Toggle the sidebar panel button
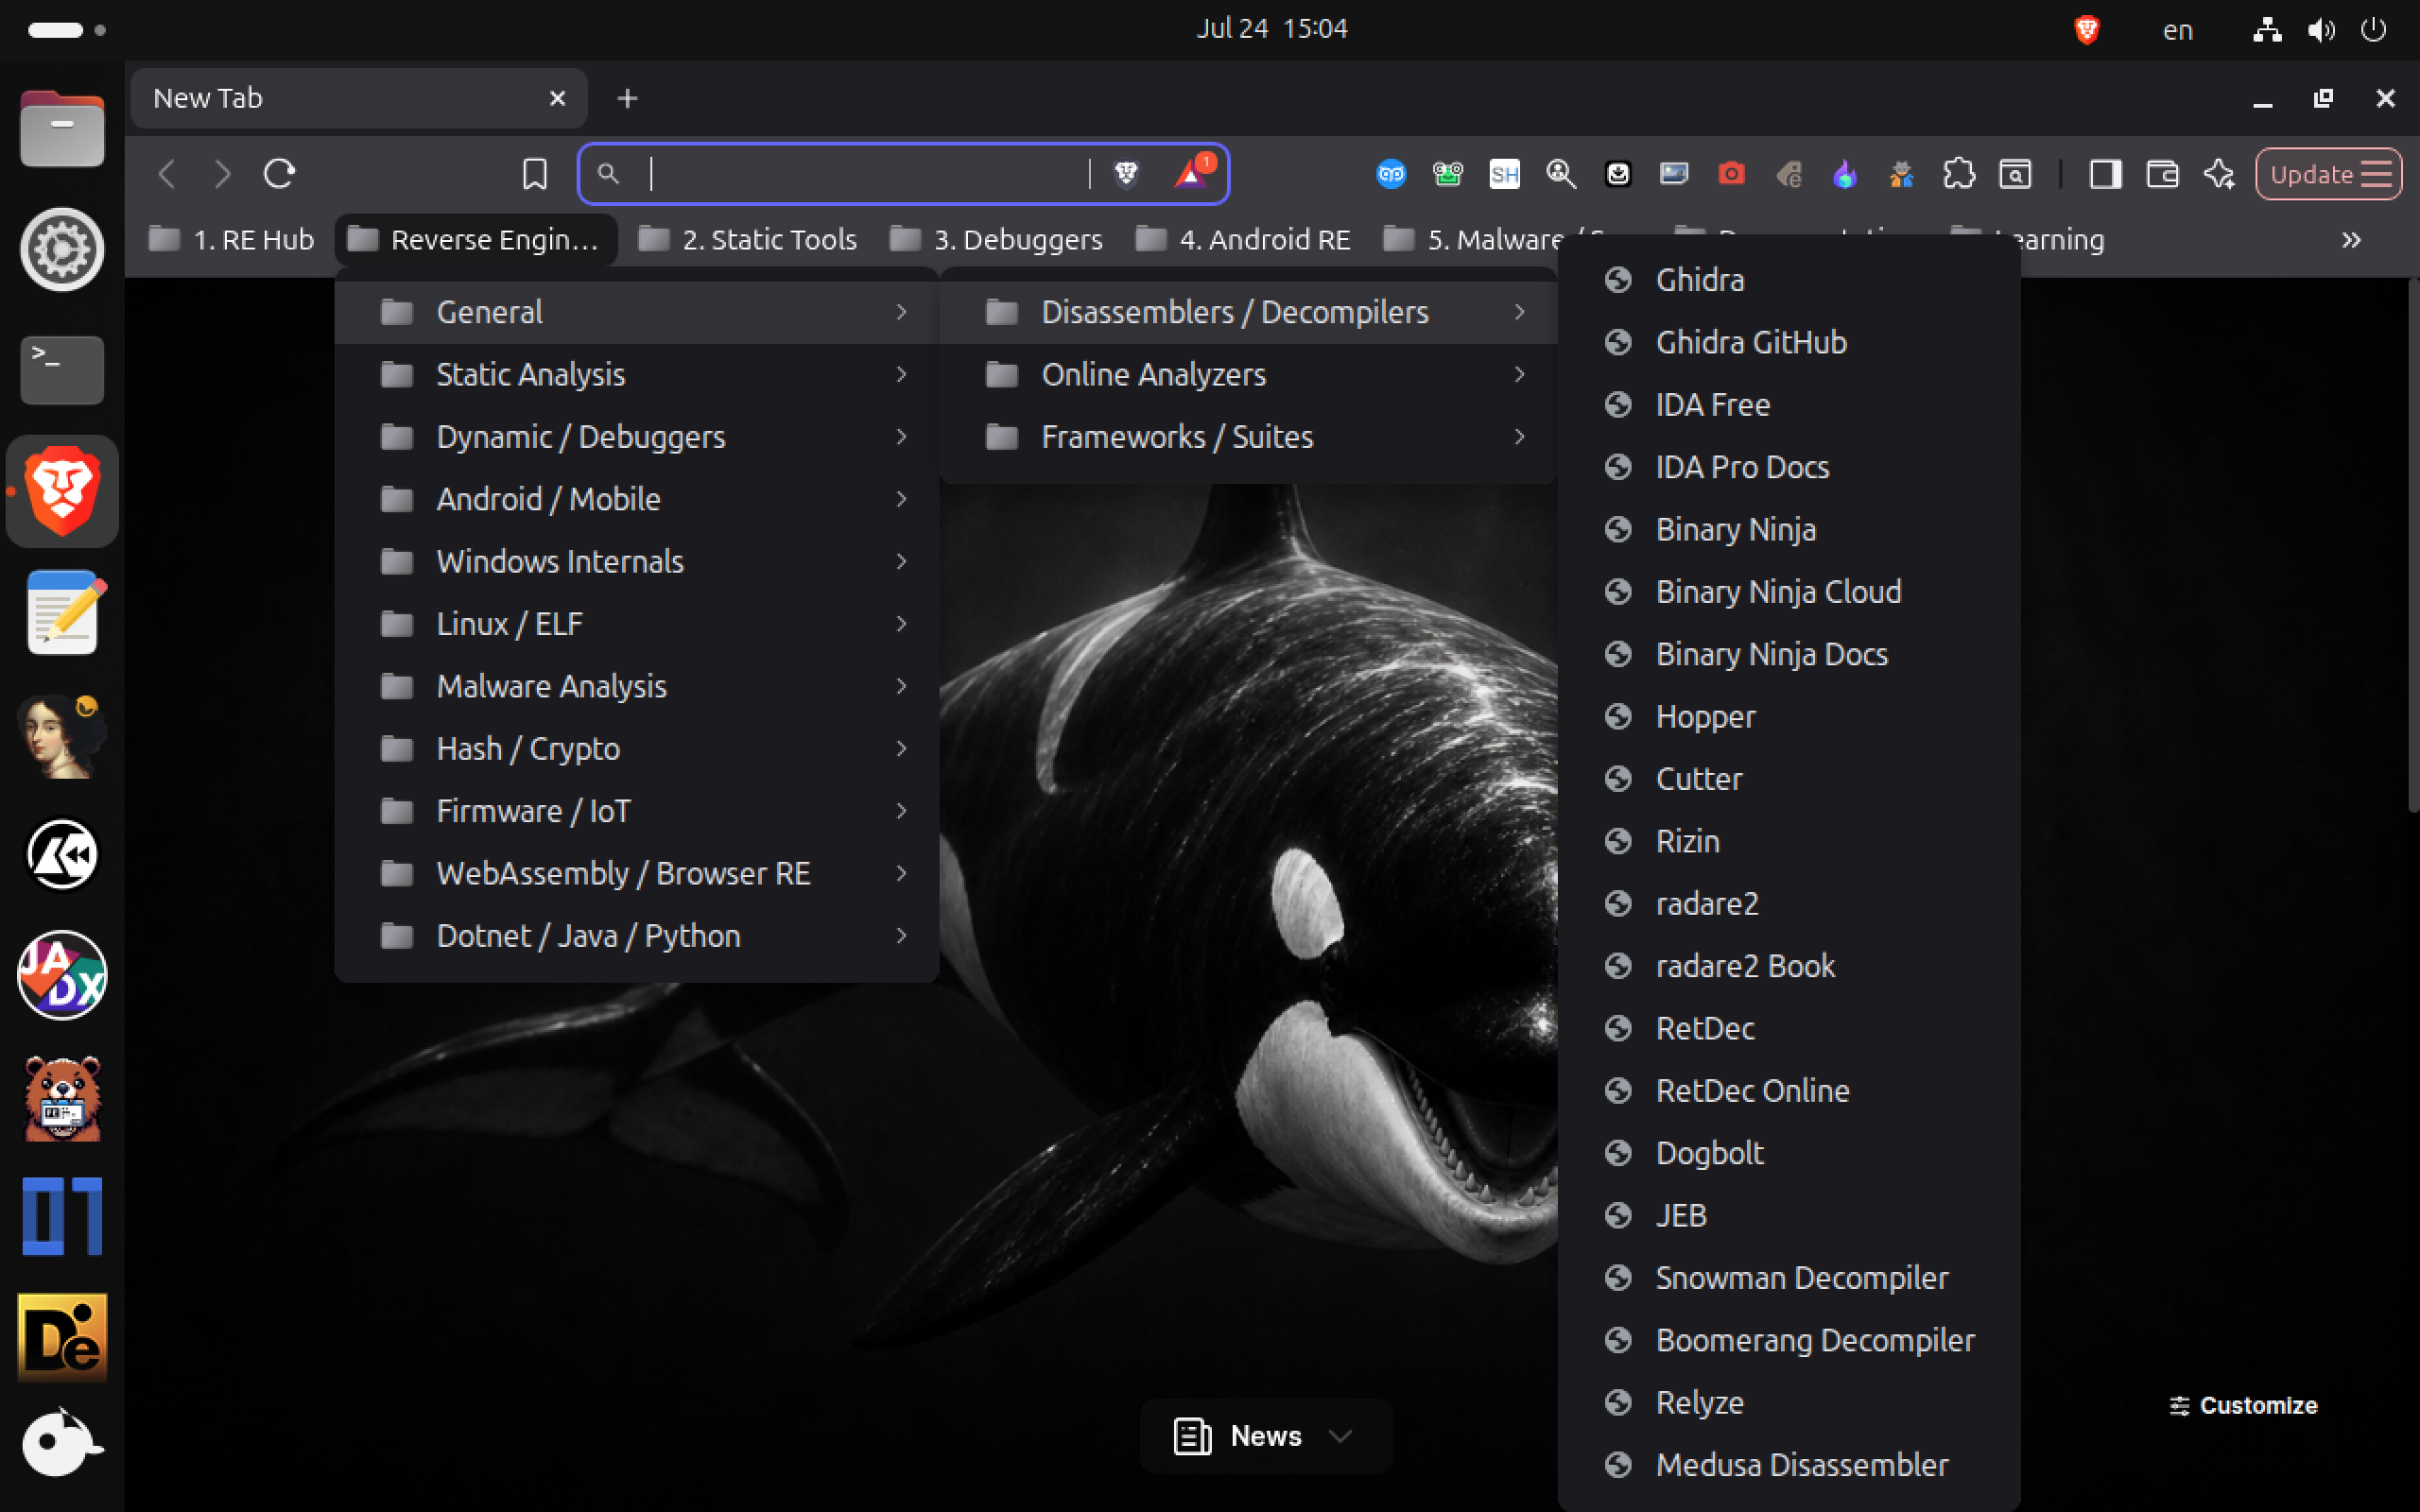Viewport: 2420px width, 1512px height. coord(2105,174)
